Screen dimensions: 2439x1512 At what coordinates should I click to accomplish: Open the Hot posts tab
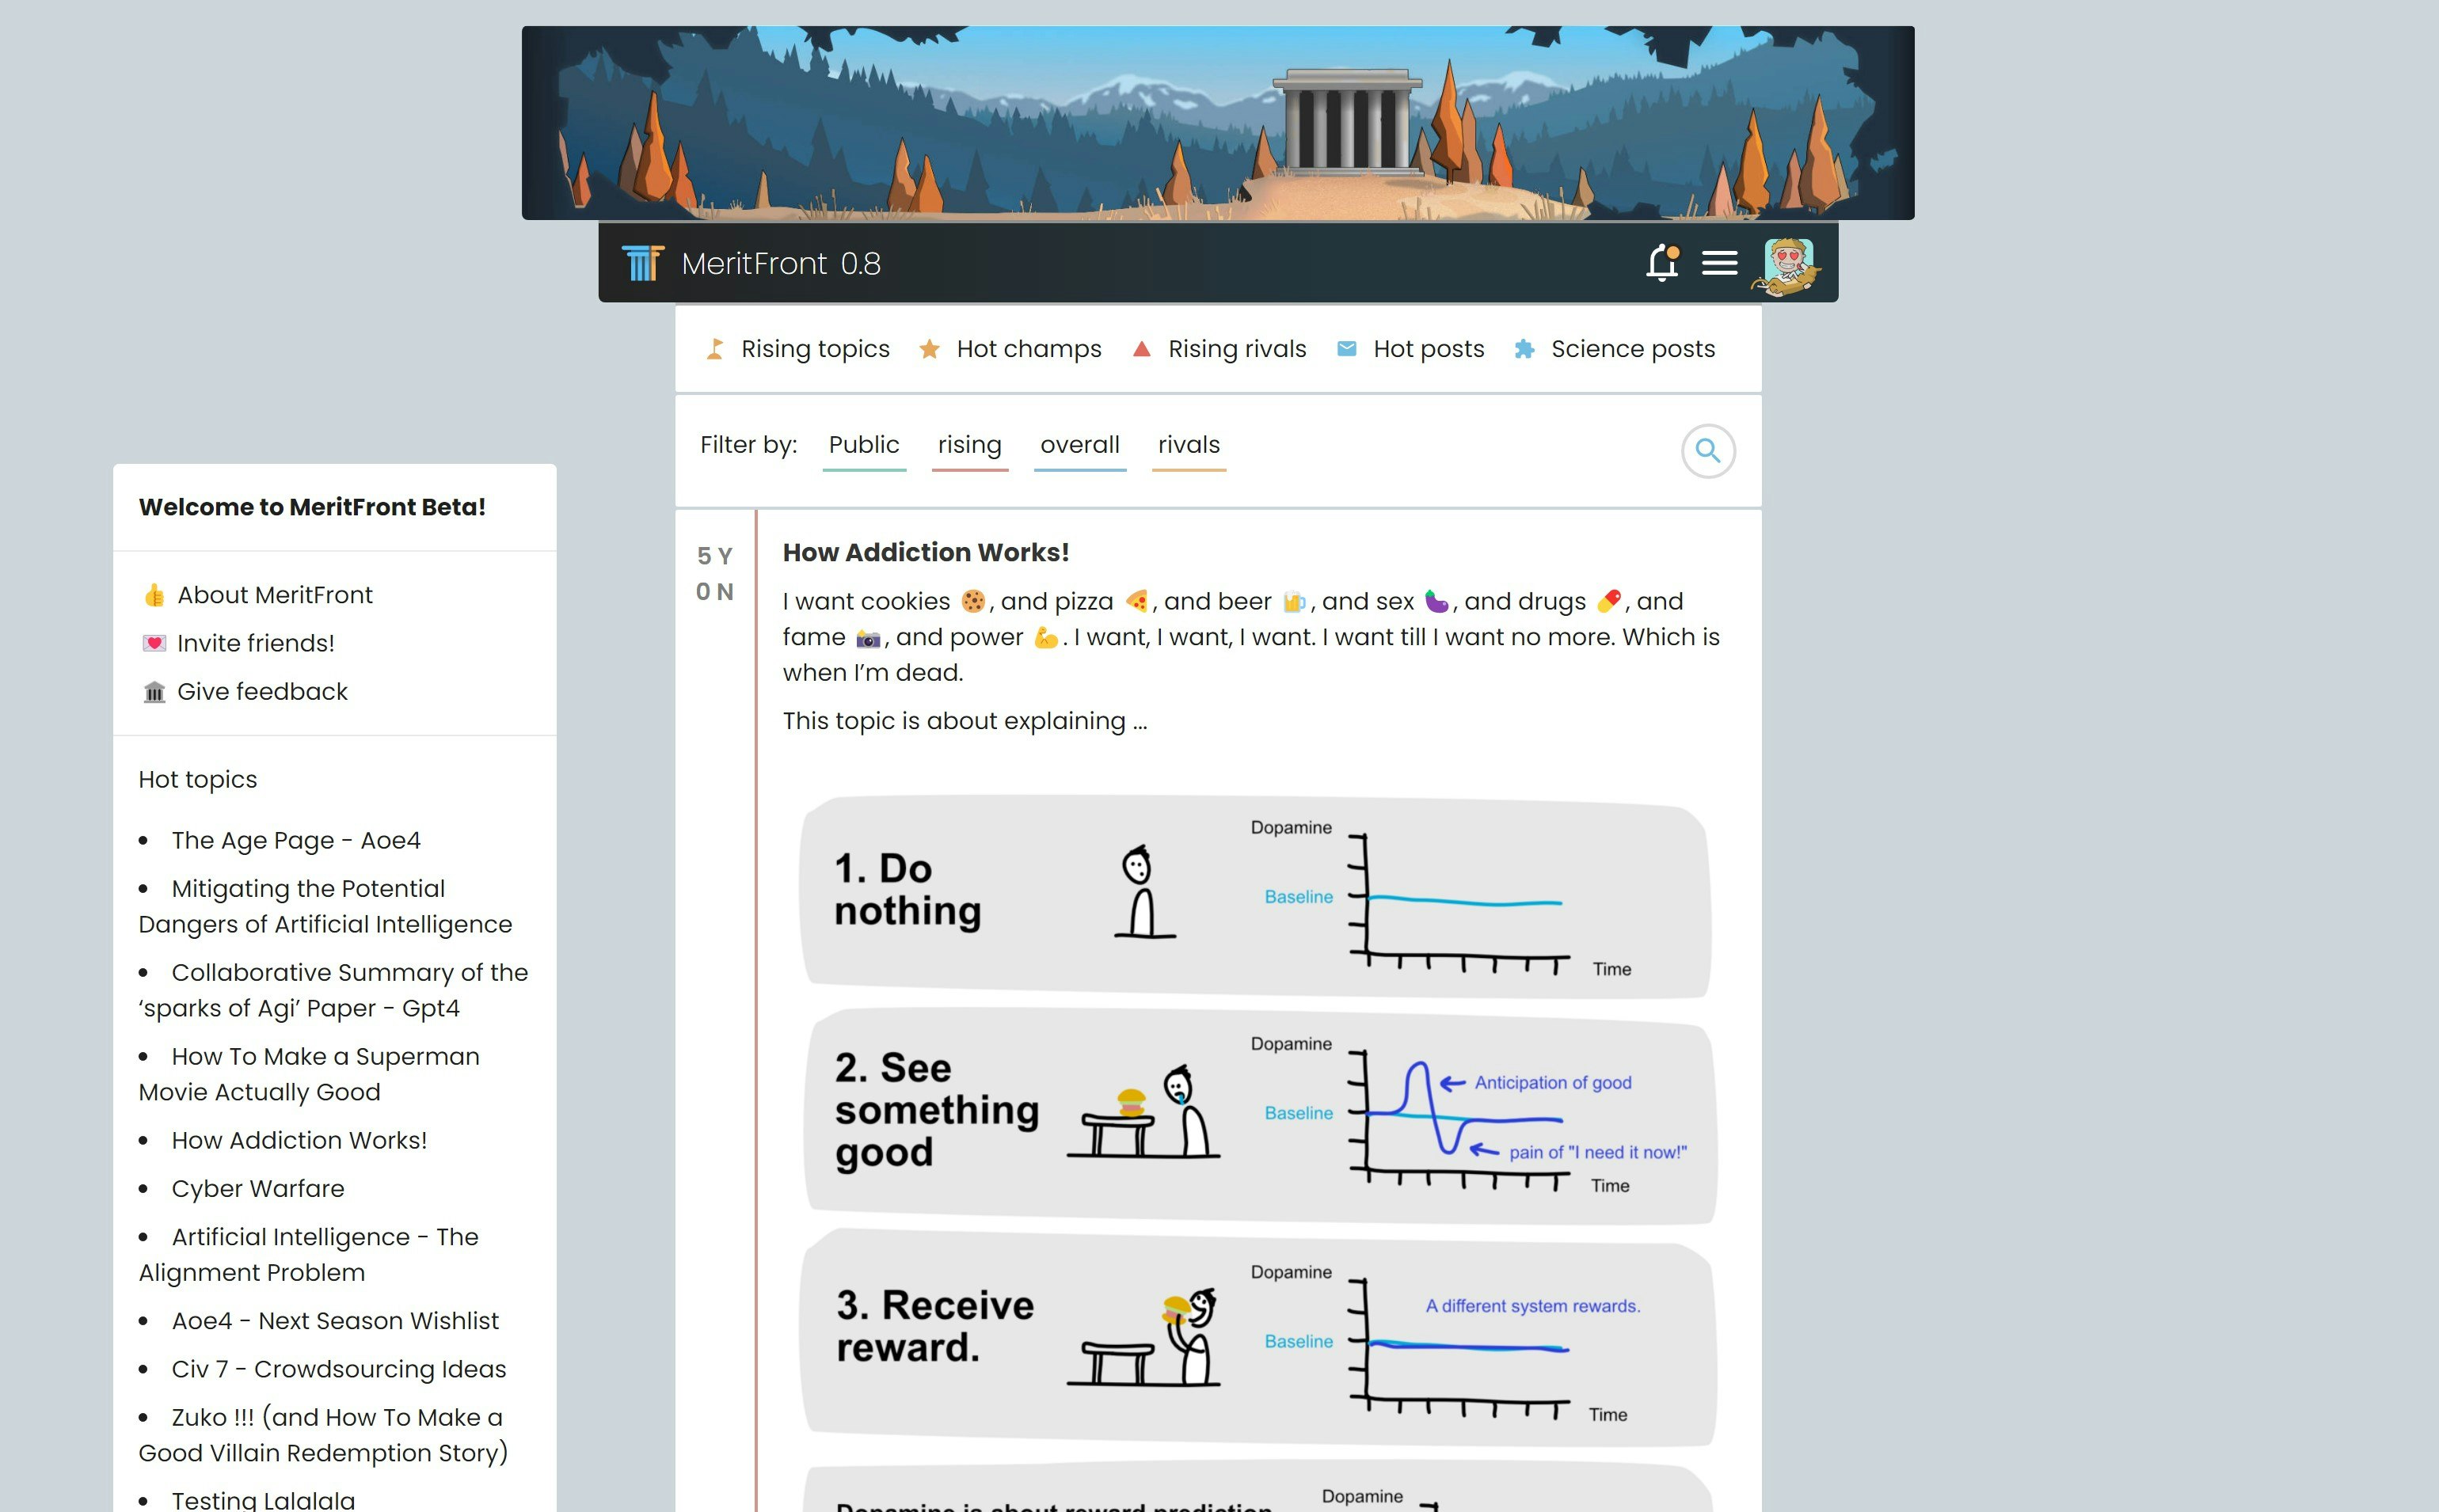coord(1428,349)
